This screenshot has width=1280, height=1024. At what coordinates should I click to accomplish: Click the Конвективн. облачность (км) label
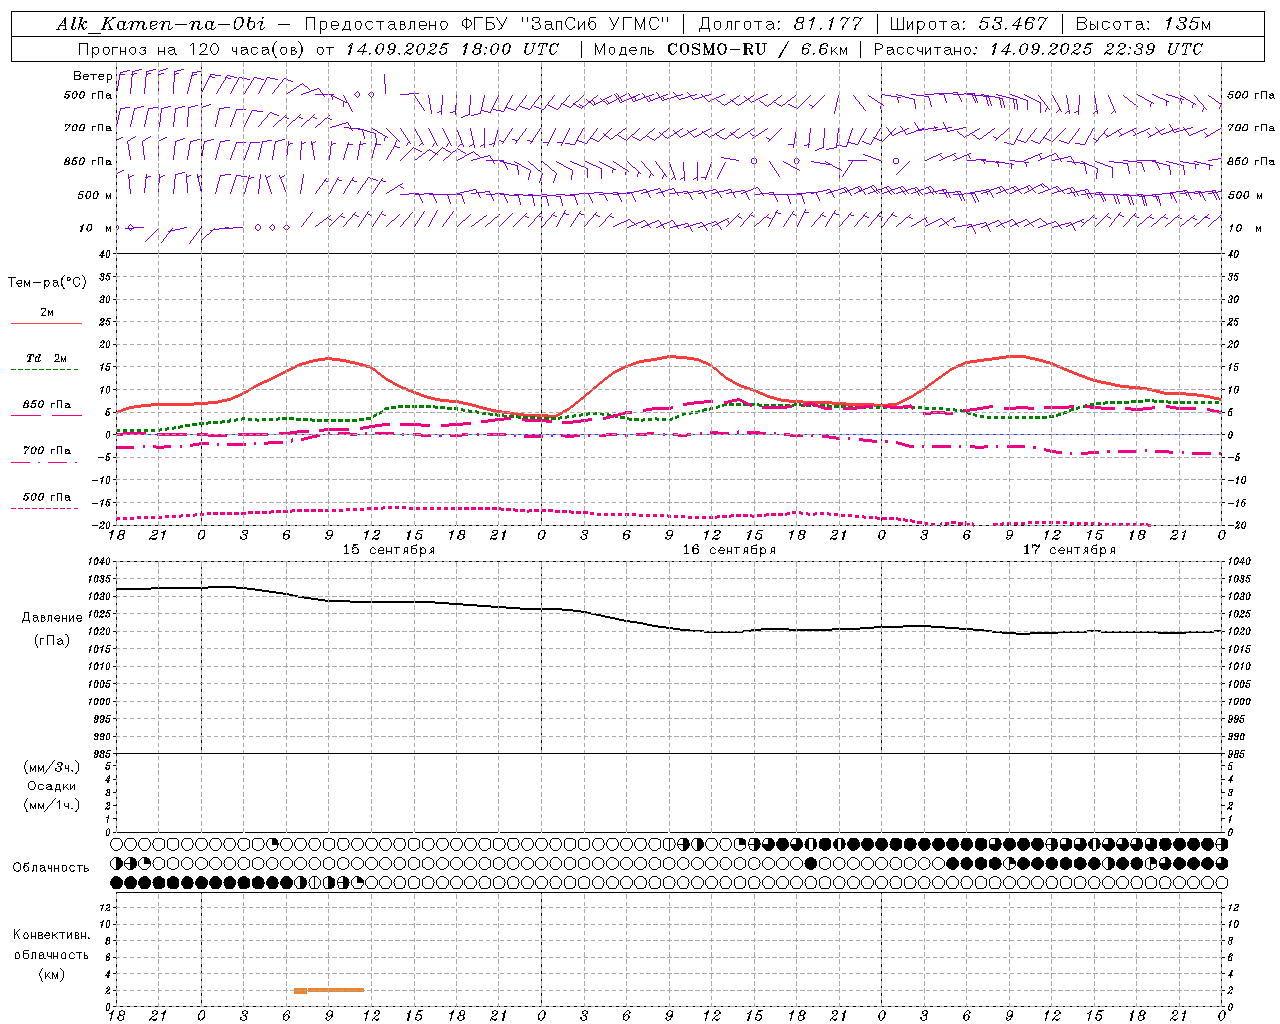[x=51, y=954]
